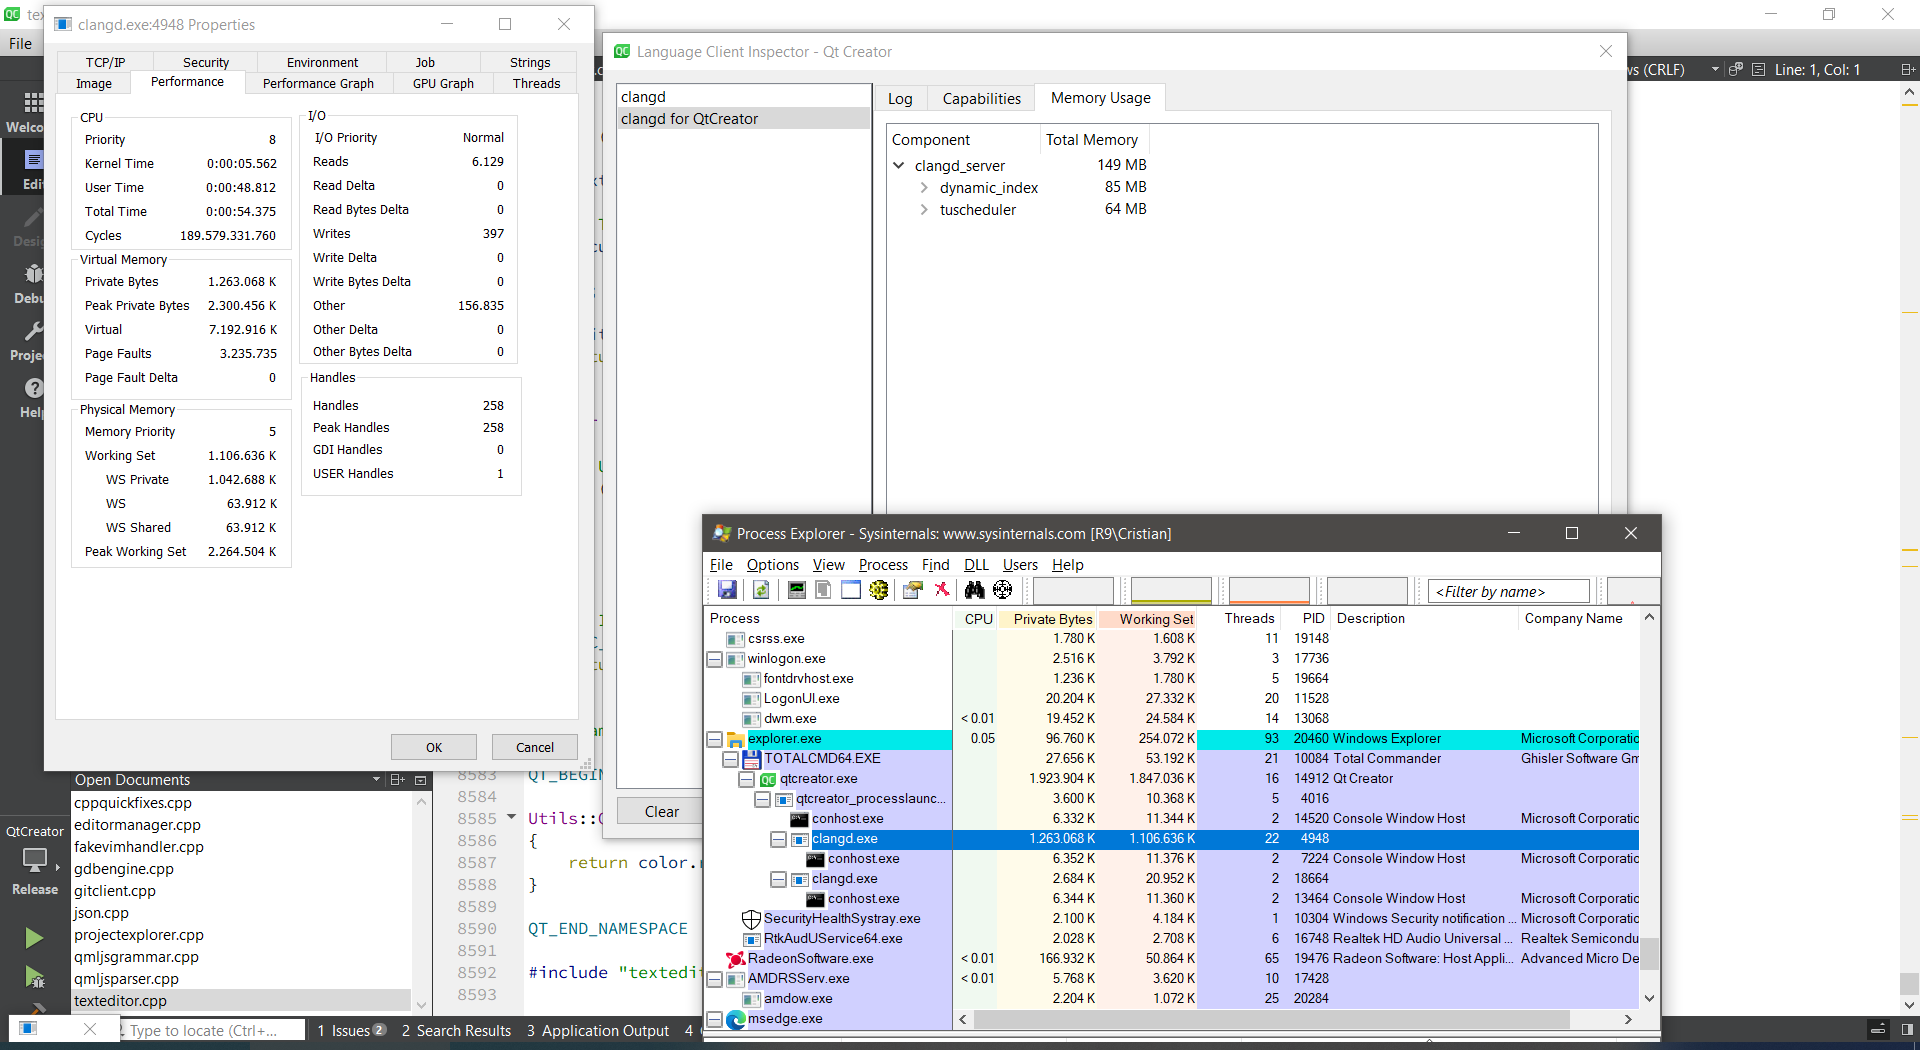Open Debug mode in Qt Creator sidebar
The width and height of the screenshot is (1920, 1050).
25,283
